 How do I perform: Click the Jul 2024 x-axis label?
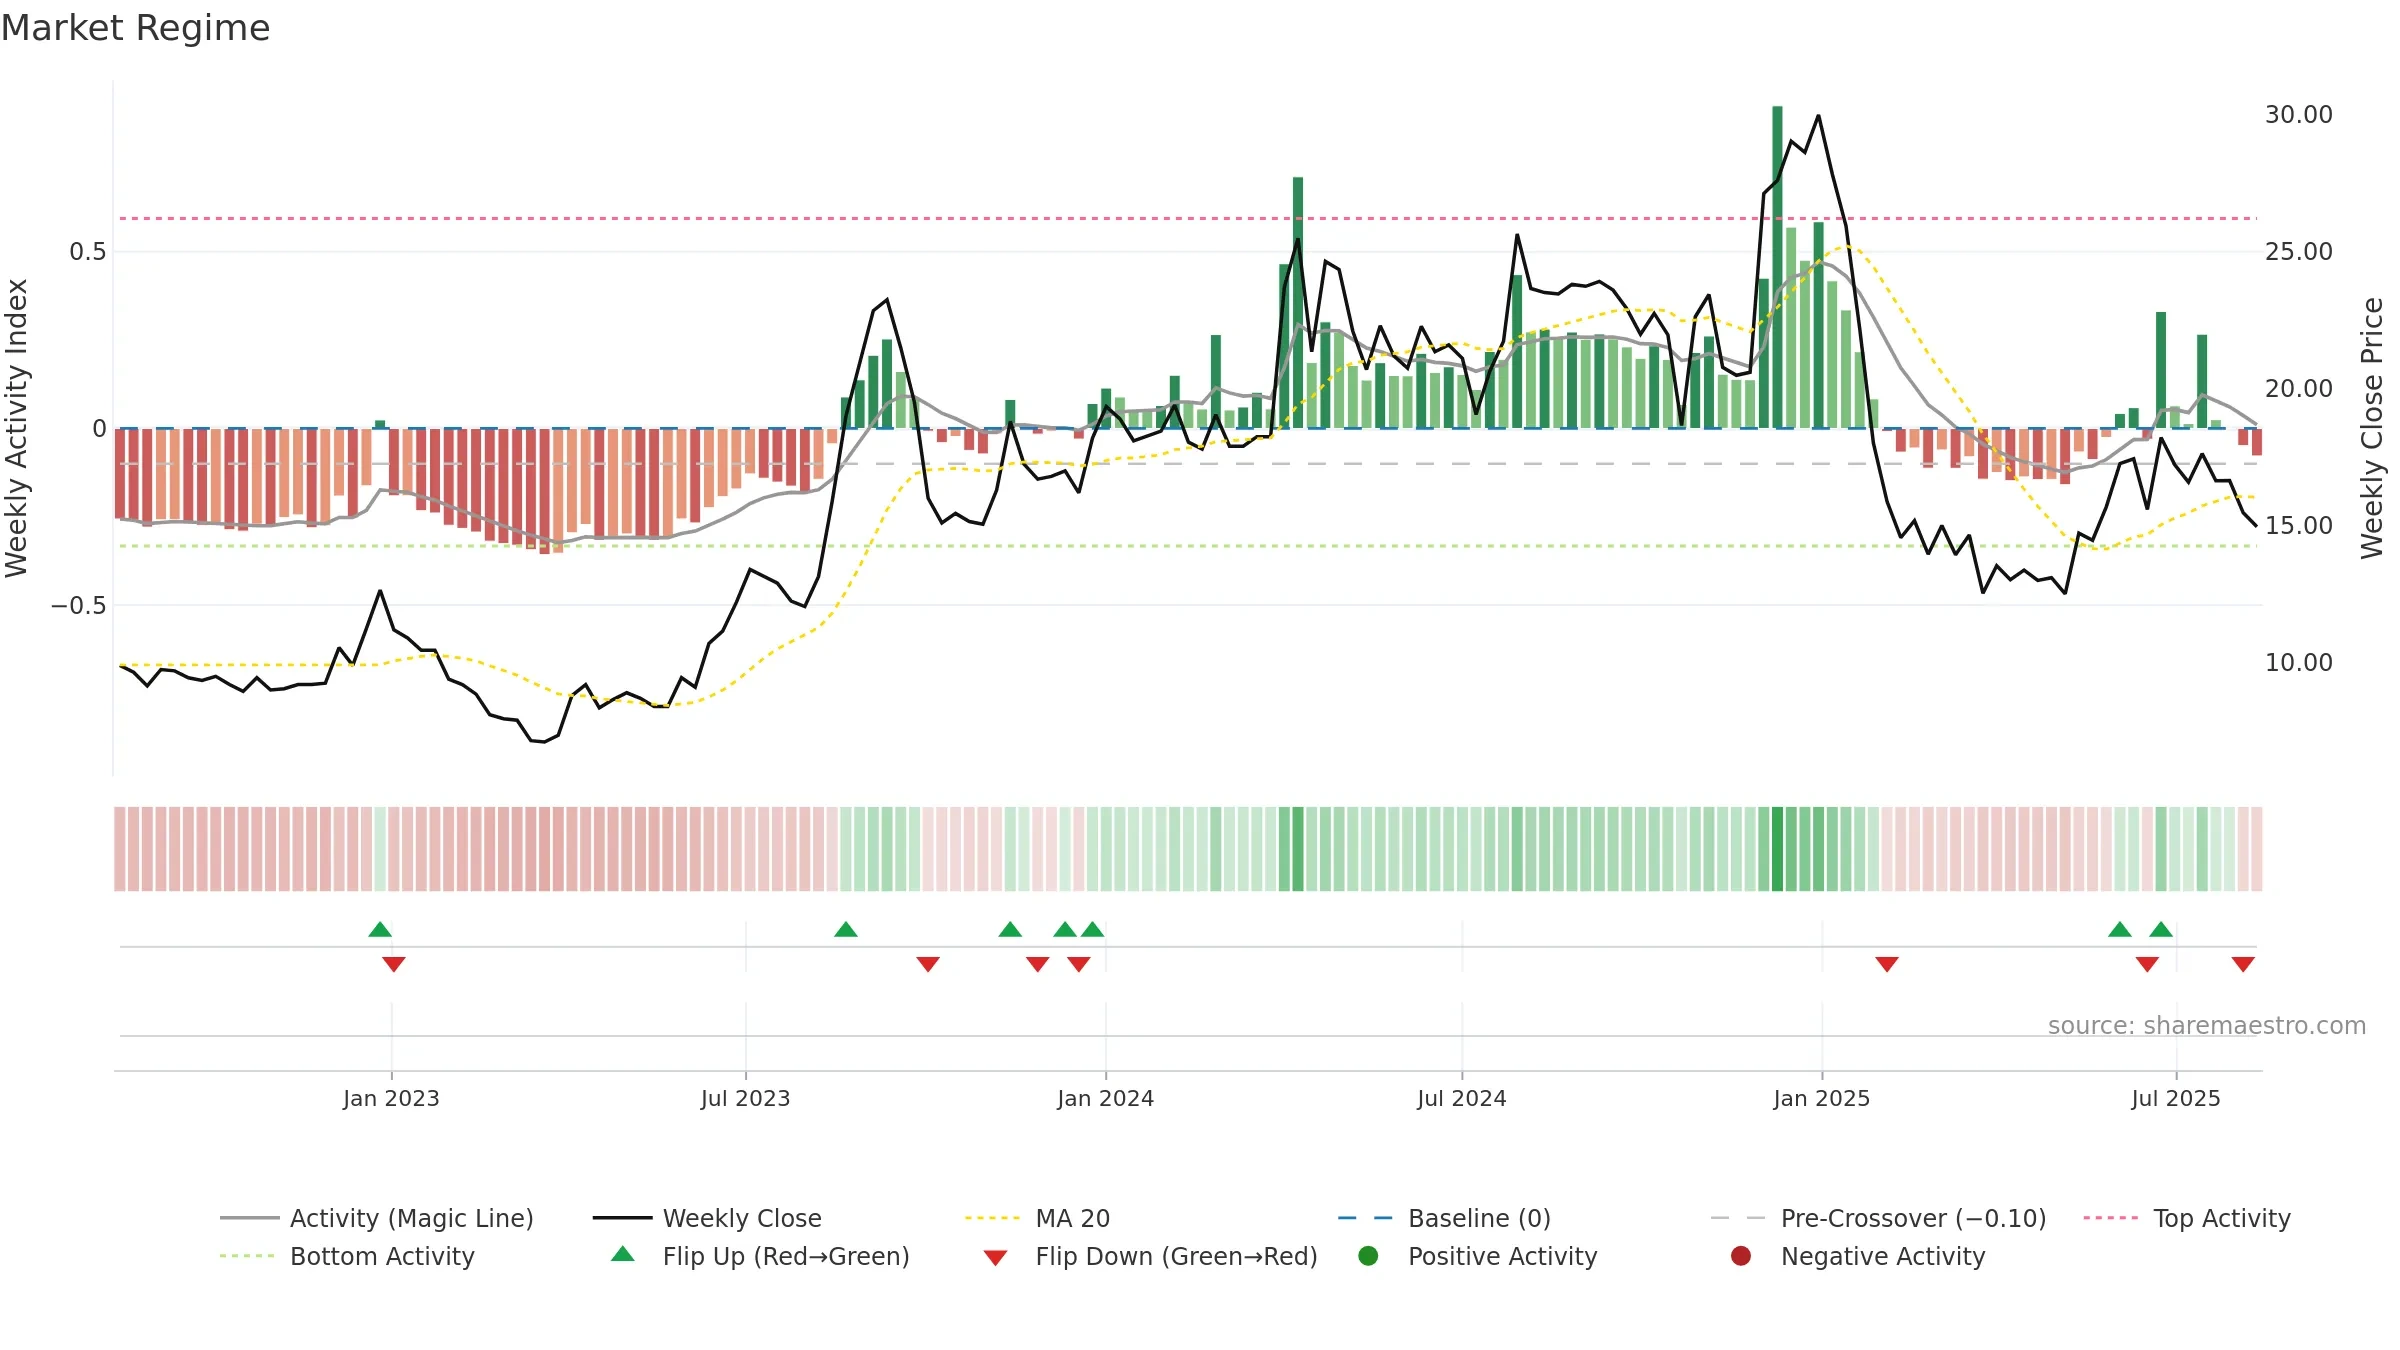(x=1462, y=1098)
